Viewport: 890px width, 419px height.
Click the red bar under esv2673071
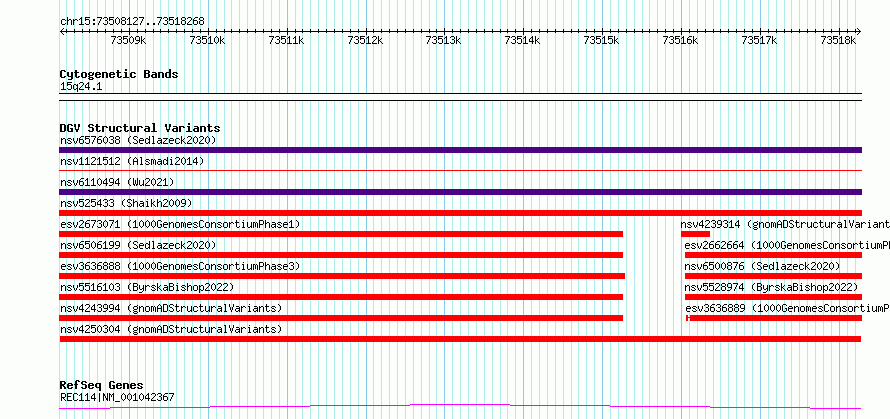(x=341, y=234)
